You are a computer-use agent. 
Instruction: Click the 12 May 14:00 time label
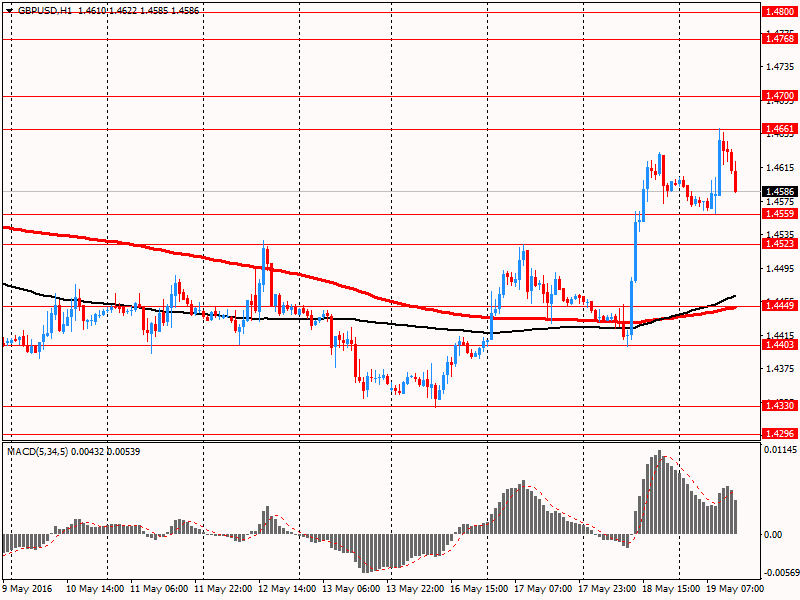tap(287, 589)
